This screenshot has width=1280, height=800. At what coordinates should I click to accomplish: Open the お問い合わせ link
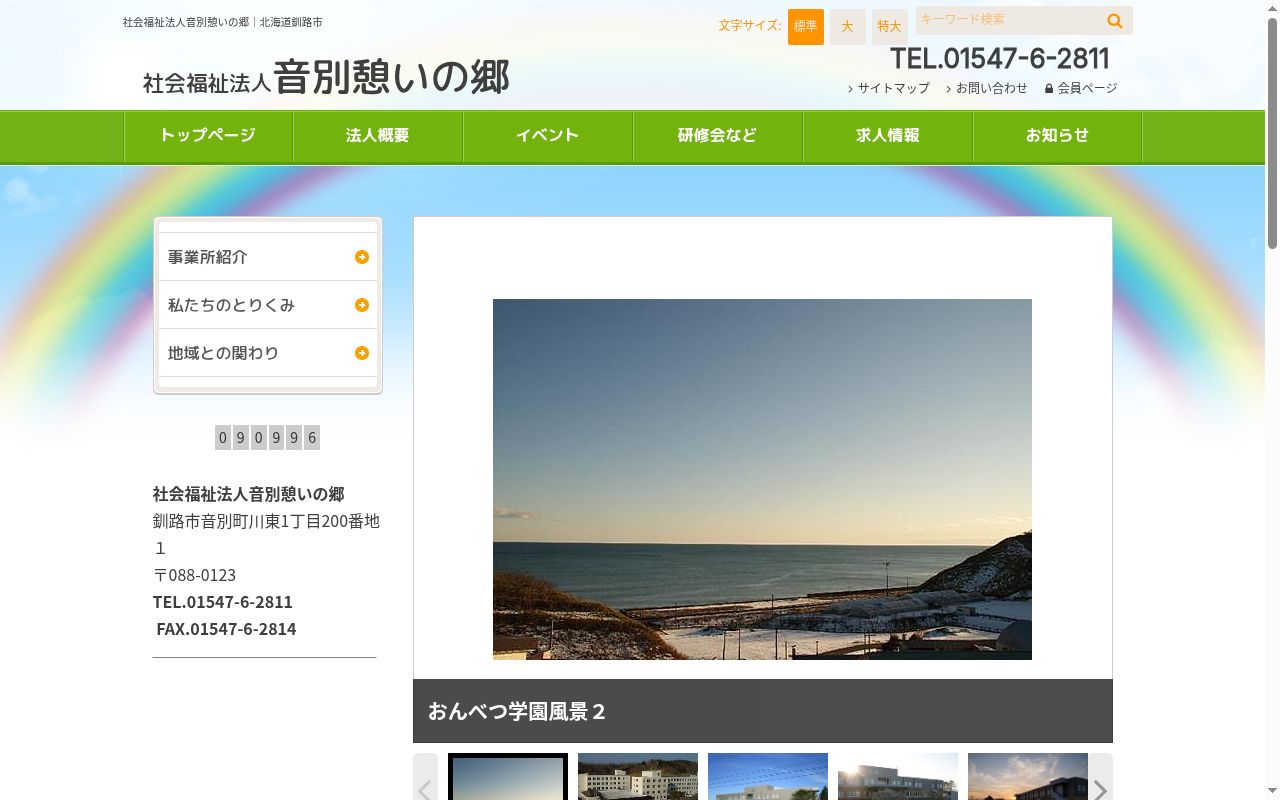click(987, 88)
